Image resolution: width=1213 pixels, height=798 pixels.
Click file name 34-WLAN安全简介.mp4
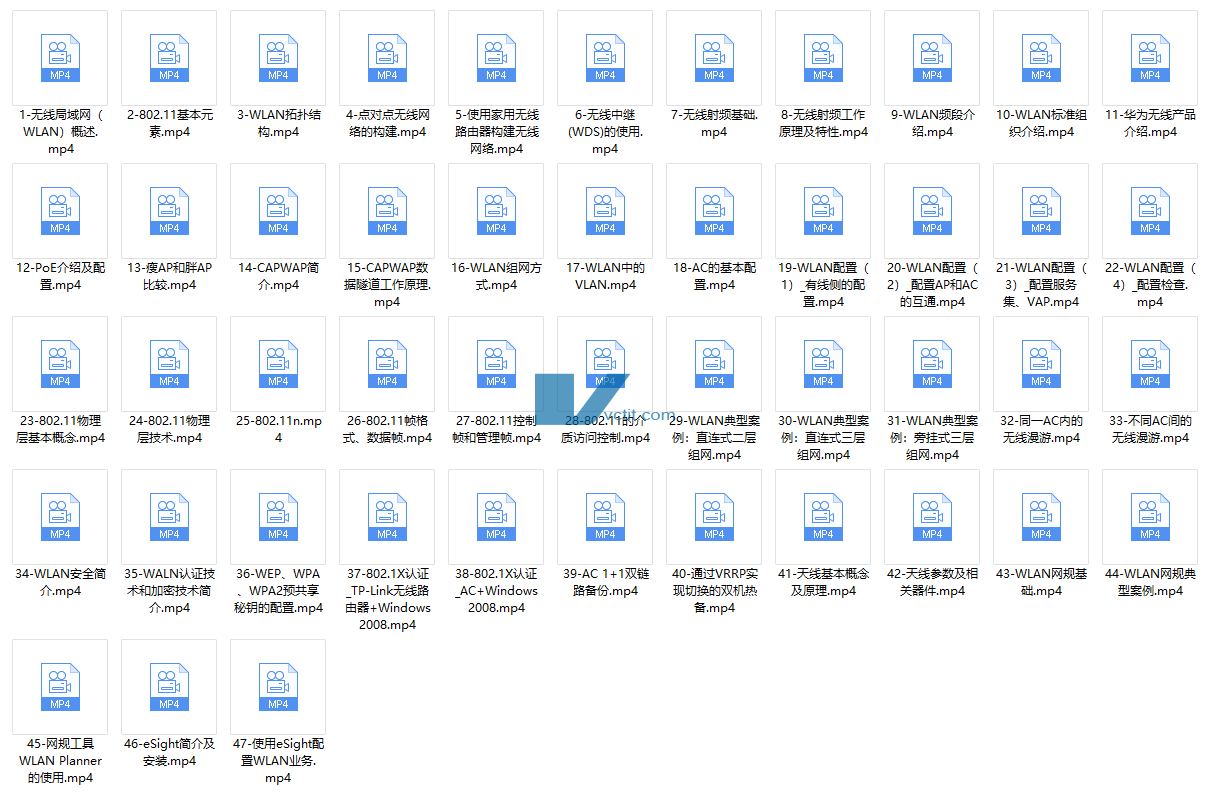click(60, 582)
